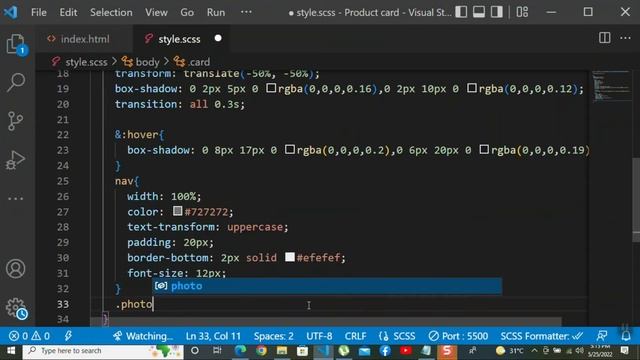Toggle the primary side bar layout icon
The width and height of the screenshot is (640, 360).
461,12
